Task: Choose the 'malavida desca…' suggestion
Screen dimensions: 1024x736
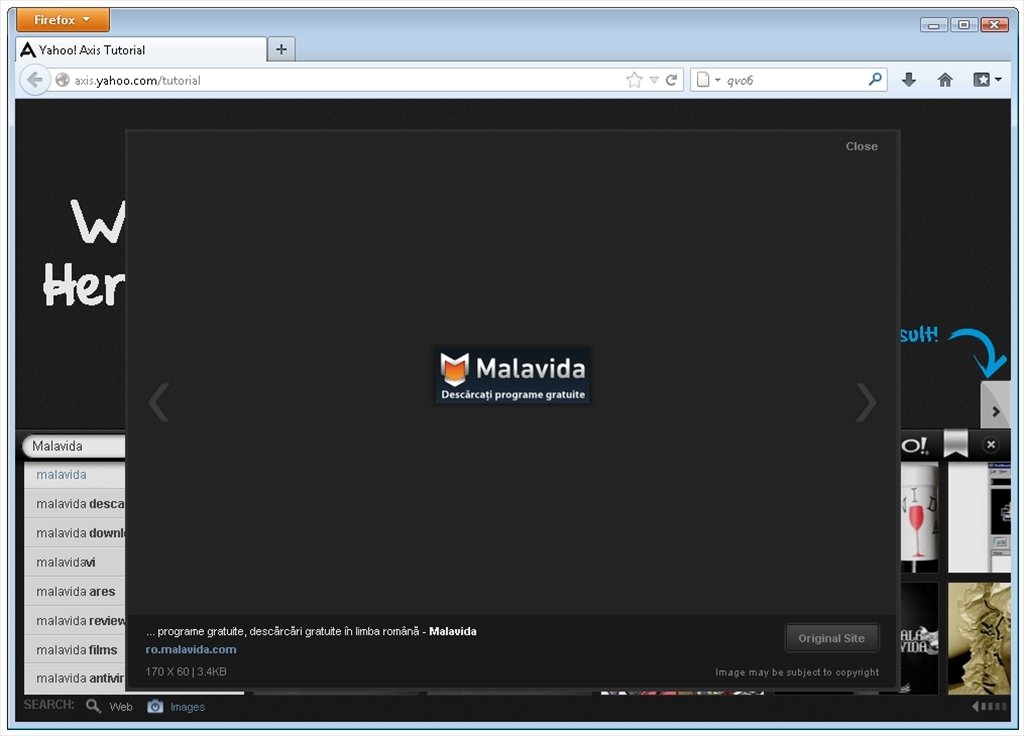Action: tap(74, 504)
